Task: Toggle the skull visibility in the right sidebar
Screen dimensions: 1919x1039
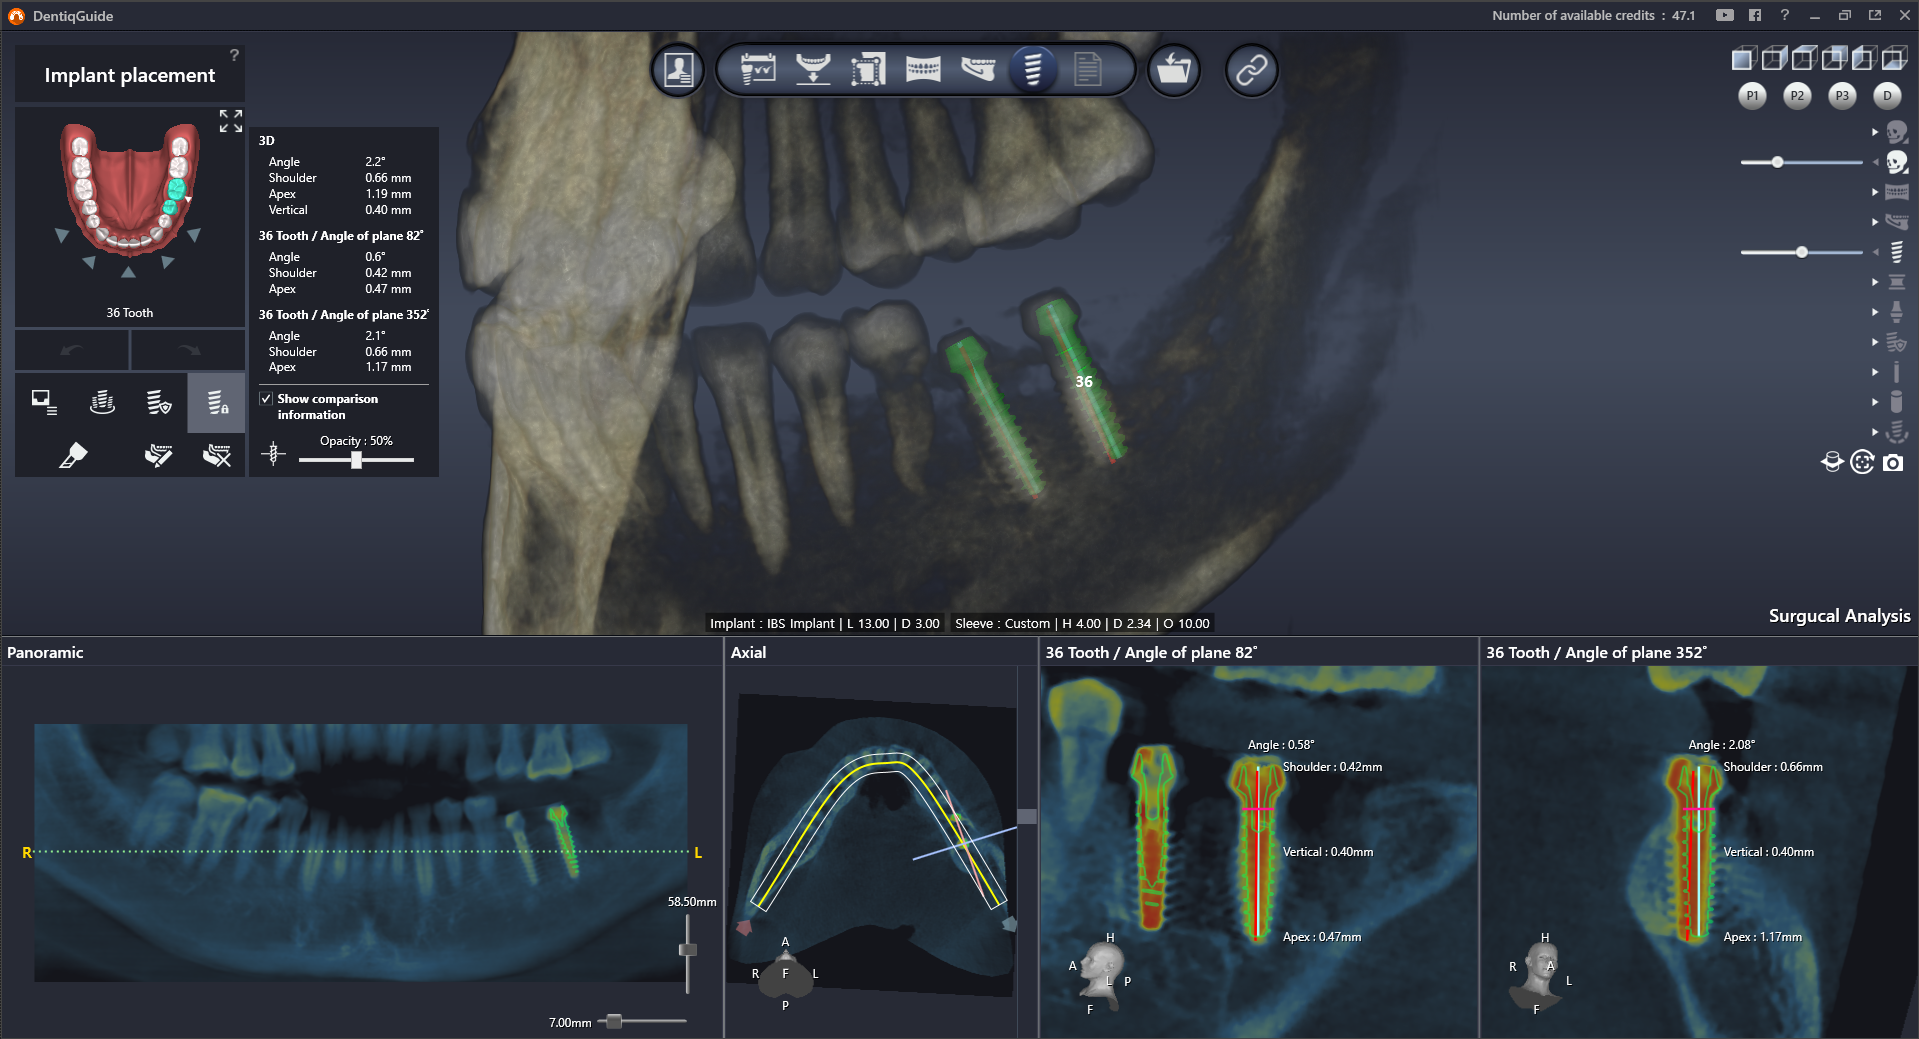Action: coord(1896,132)
